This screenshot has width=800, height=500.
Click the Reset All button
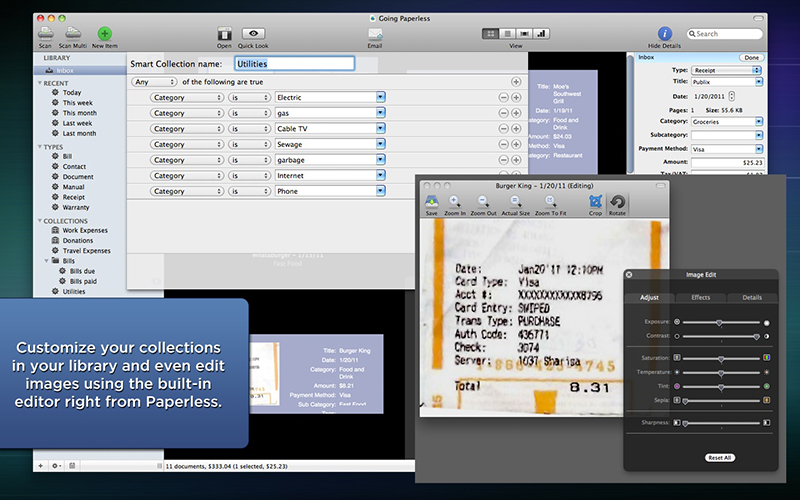720,458
